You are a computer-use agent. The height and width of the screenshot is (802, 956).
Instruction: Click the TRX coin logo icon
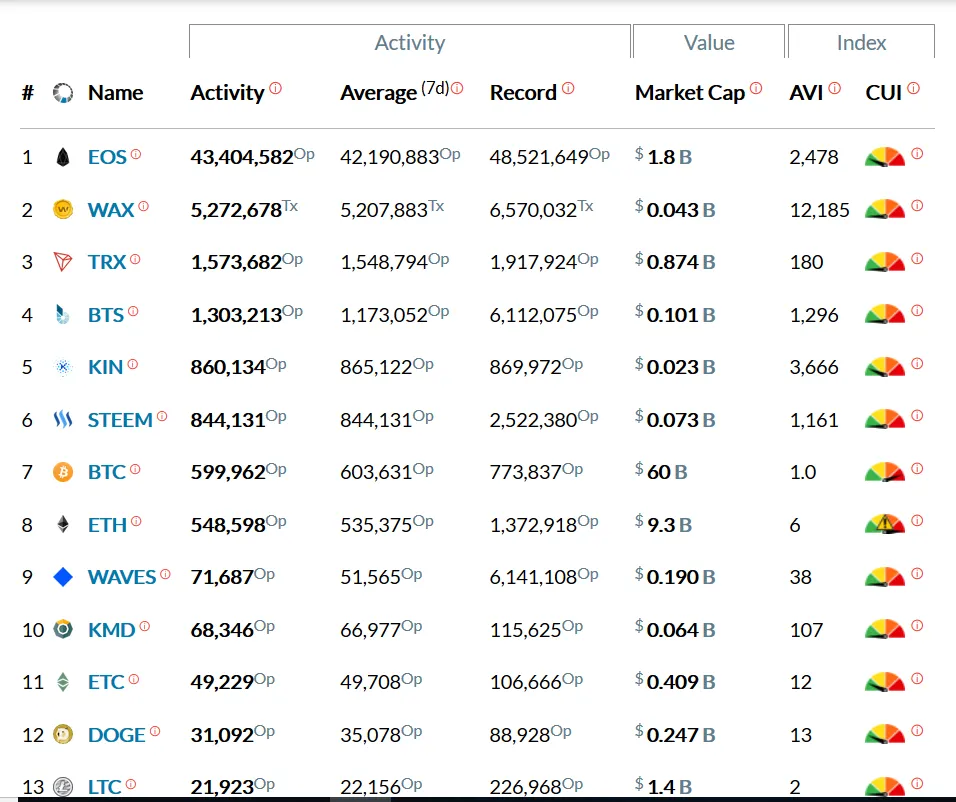coord(63,262)
